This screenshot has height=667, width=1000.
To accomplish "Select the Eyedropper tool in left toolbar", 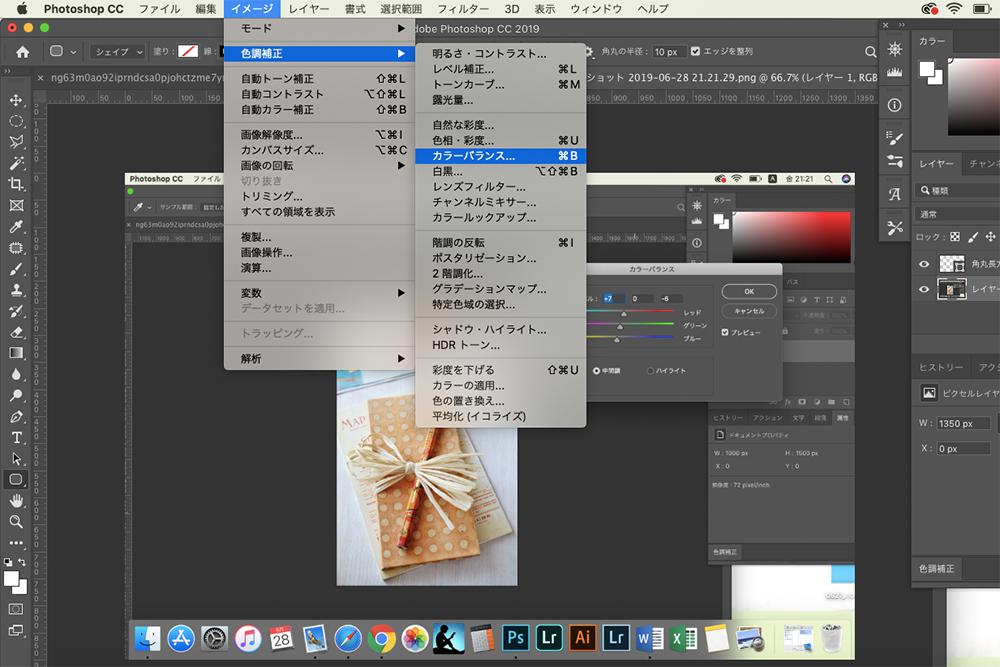I will pyautogui.click(x=16, y=226).
